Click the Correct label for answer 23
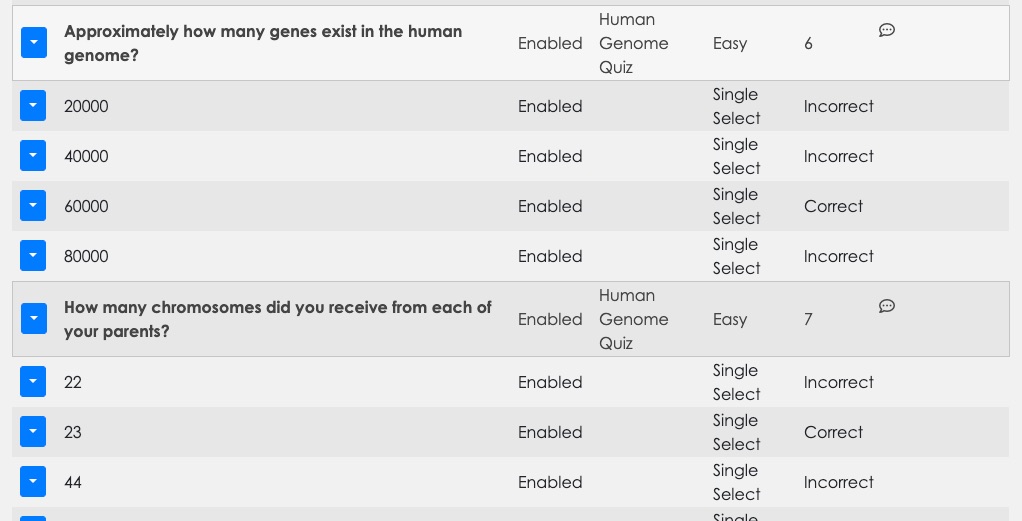The height and width of the screenshot is (521, 1022). tap(833, 432)
